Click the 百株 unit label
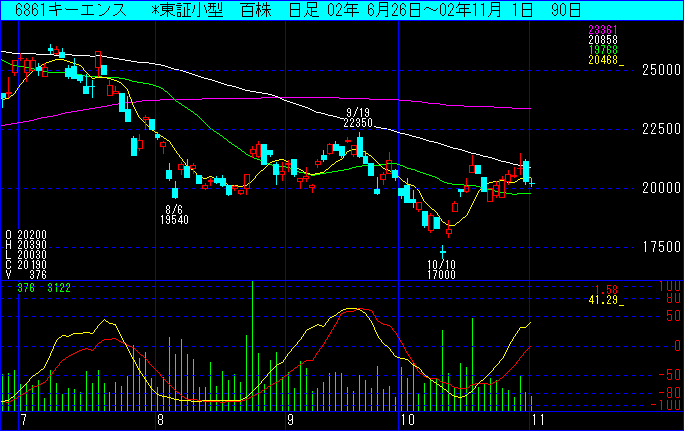Viewport: 684px width, 431px height. pos(256,10)
